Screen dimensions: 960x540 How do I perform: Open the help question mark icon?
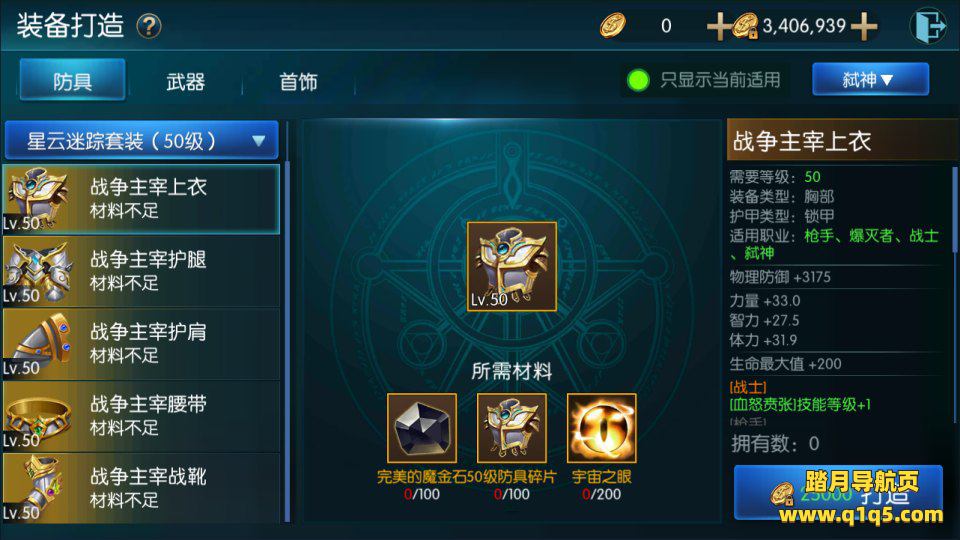coord(148,26)
